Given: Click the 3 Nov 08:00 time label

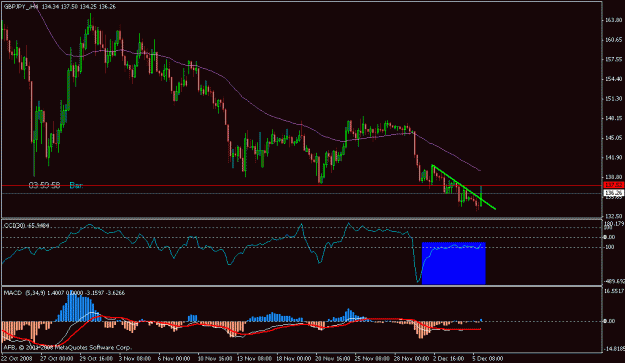Looking at the screenshot, I should point(135,358).
